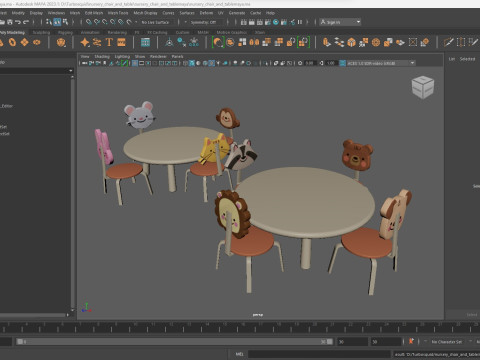Image resolution: width=480 pixels, height=360 pixels.
Task: Open the Mesh menu
Action: point(75,13)
